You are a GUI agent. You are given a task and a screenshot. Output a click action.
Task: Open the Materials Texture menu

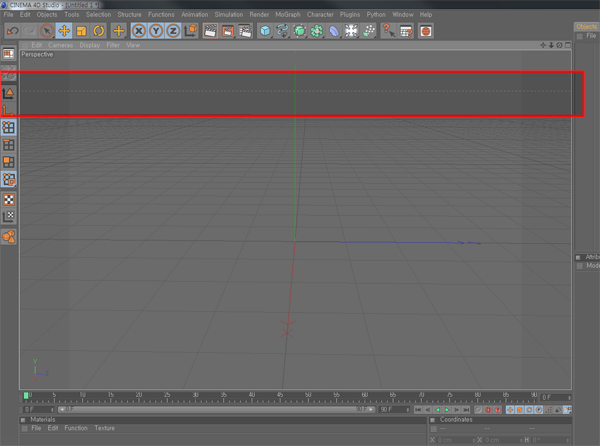click(x=104, y=428)
